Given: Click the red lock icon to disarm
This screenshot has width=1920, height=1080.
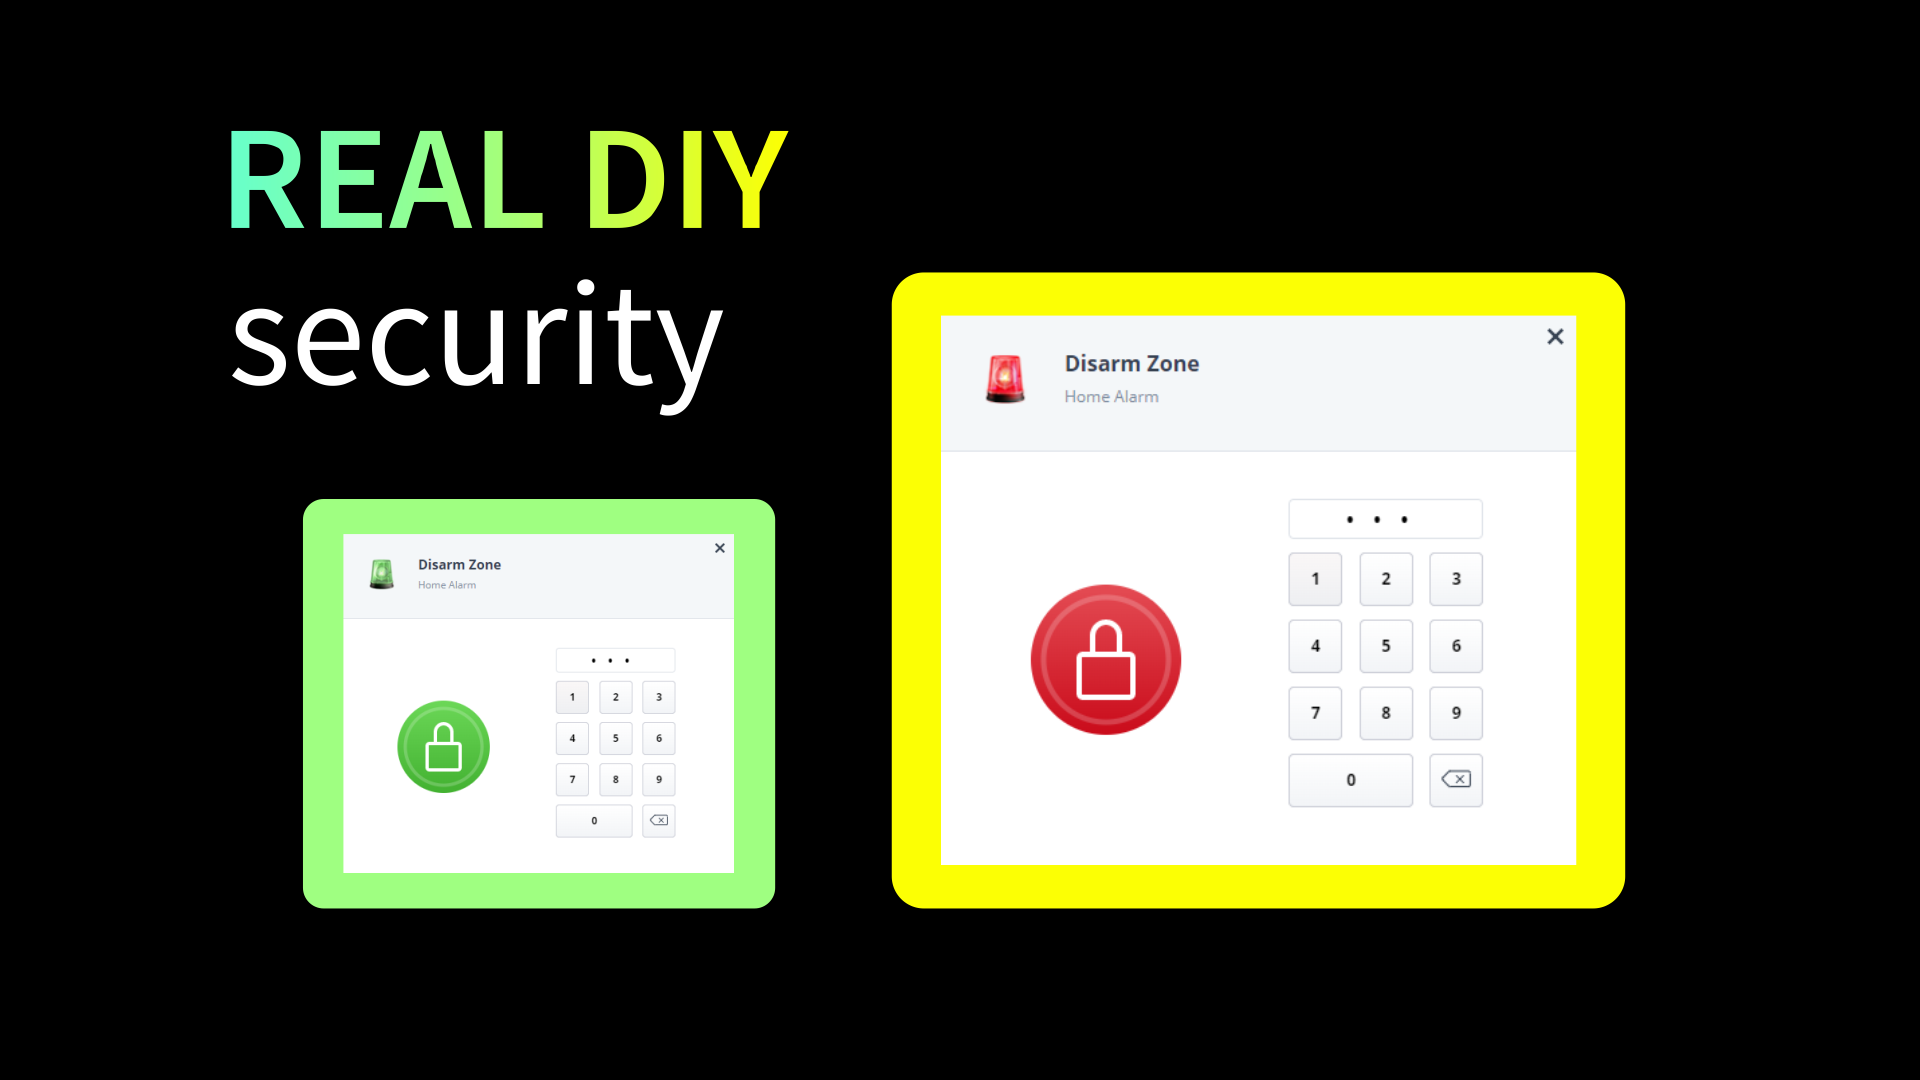Looking at the screenshot, I should click(1105, 659).
